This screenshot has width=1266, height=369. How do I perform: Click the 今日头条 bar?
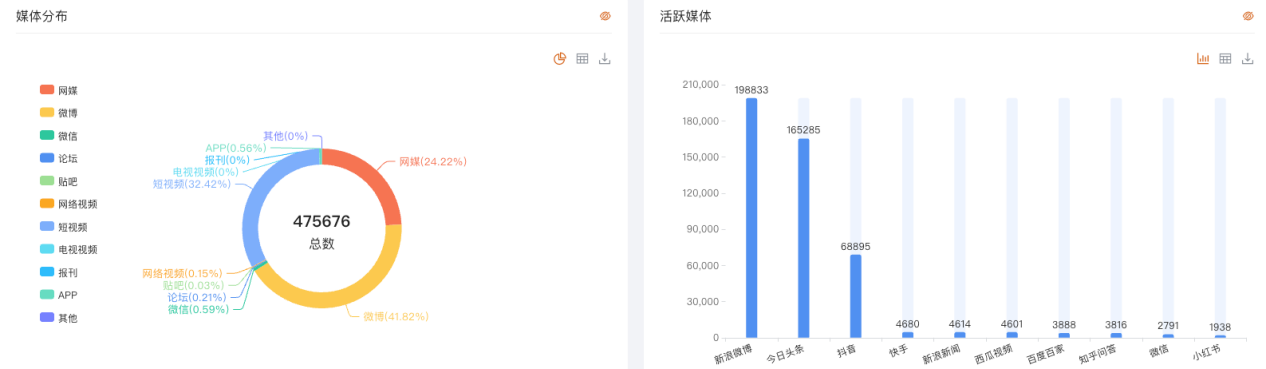pyautogui.click(x=803, y=238)
